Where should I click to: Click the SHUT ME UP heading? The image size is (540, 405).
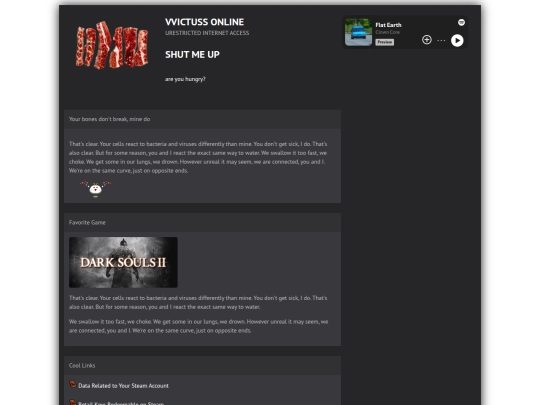(x=192, y=54)
